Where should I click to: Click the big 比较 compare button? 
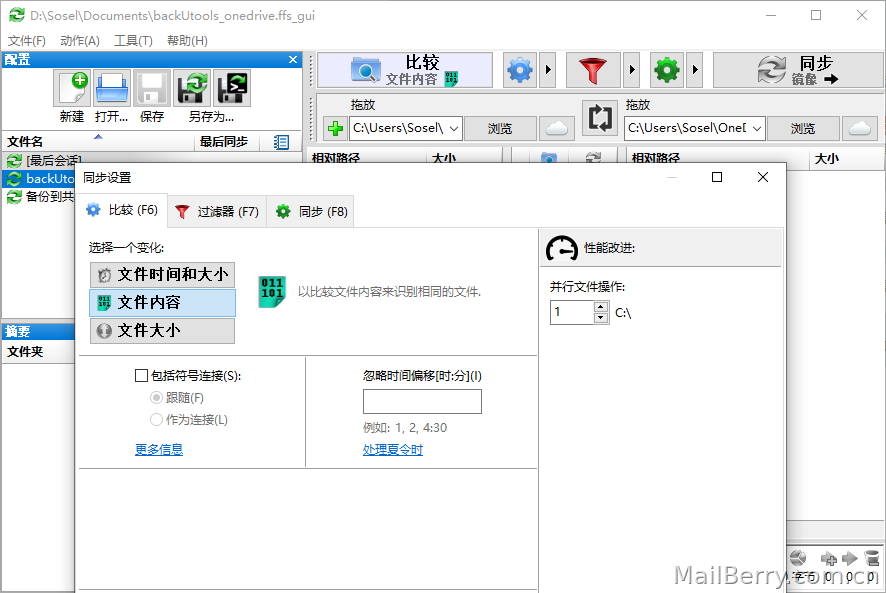405,70
